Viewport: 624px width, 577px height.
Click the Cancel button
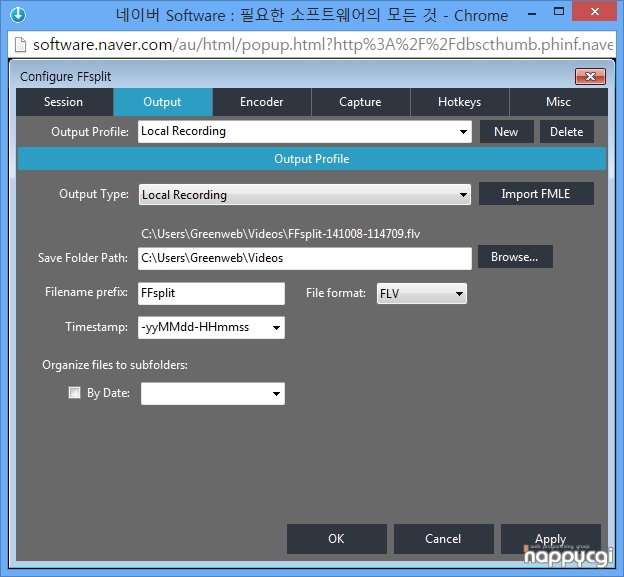coord(443,539)
